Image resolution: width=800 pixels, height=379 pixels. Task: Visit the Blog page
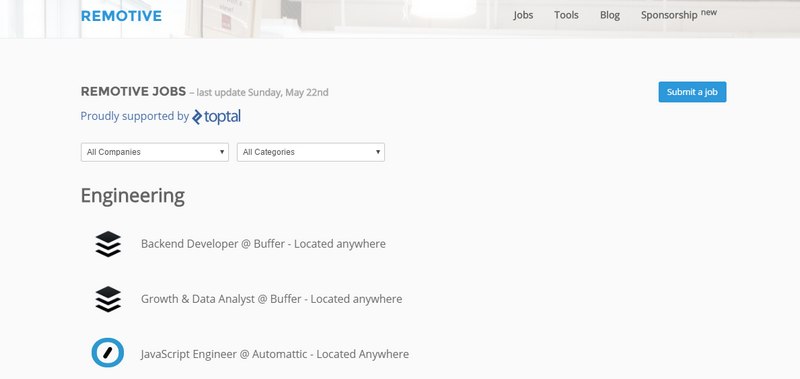coord(610,15)
